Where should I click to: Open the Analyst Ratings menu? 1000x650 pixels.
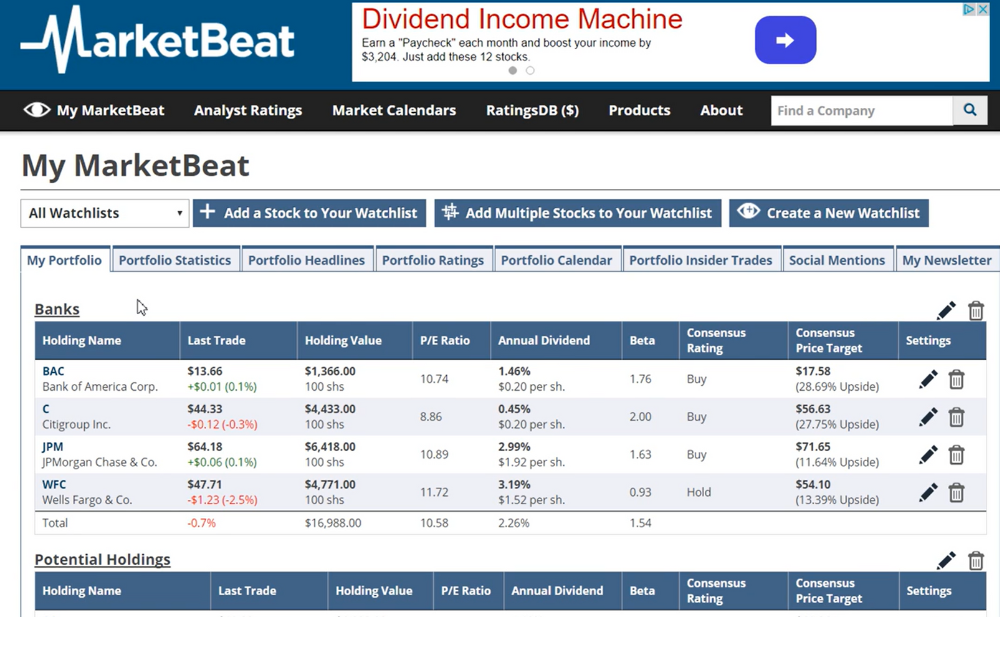pos(248,111)
